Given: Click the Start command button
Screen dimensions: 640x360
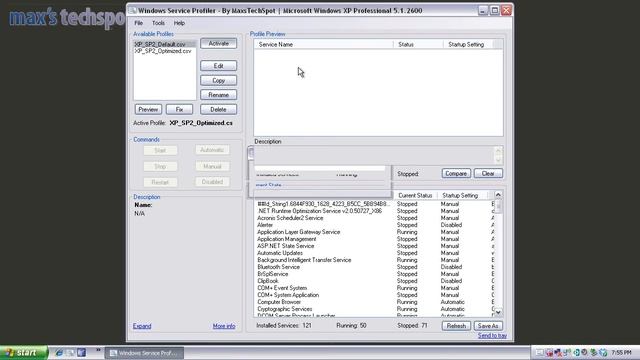Looking at the screenshot, I should tap(160, 151).
